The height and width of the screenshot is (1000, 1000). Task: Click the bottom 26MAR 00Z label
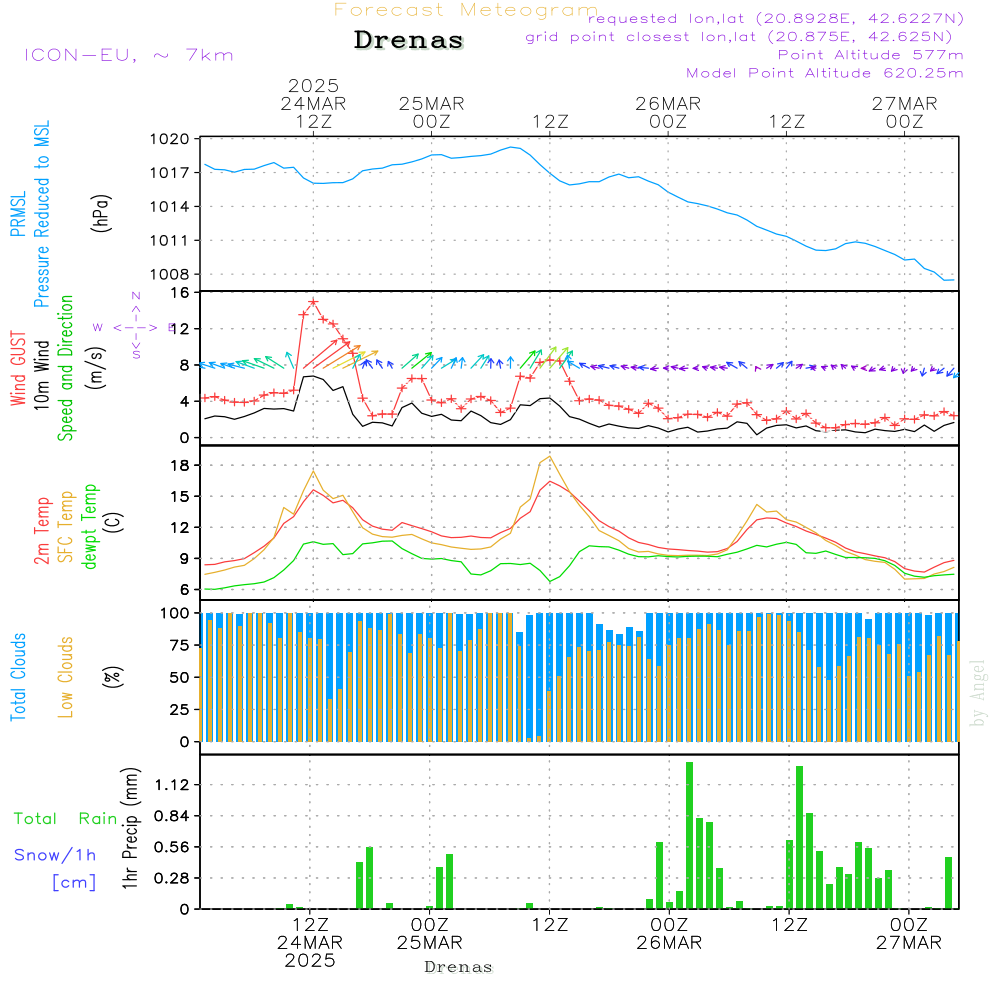pyautogui.click(x=669, y=934)
